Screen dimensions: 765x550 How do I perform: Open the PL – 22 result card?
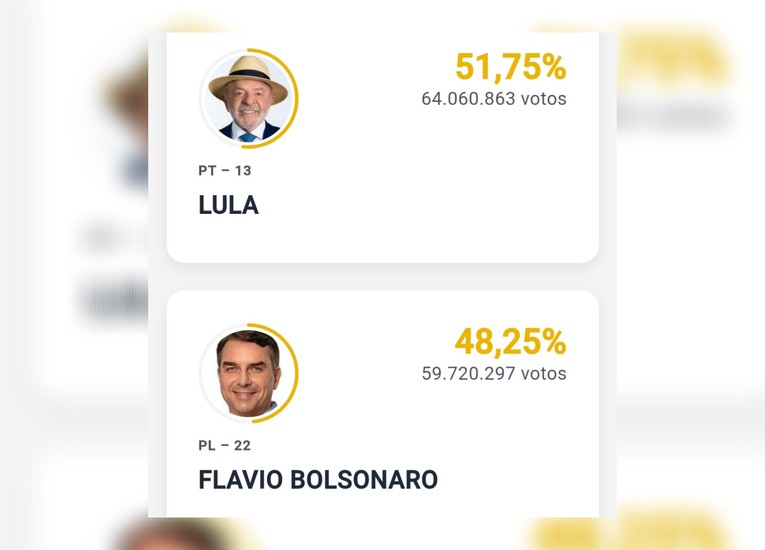coord(382,404)
